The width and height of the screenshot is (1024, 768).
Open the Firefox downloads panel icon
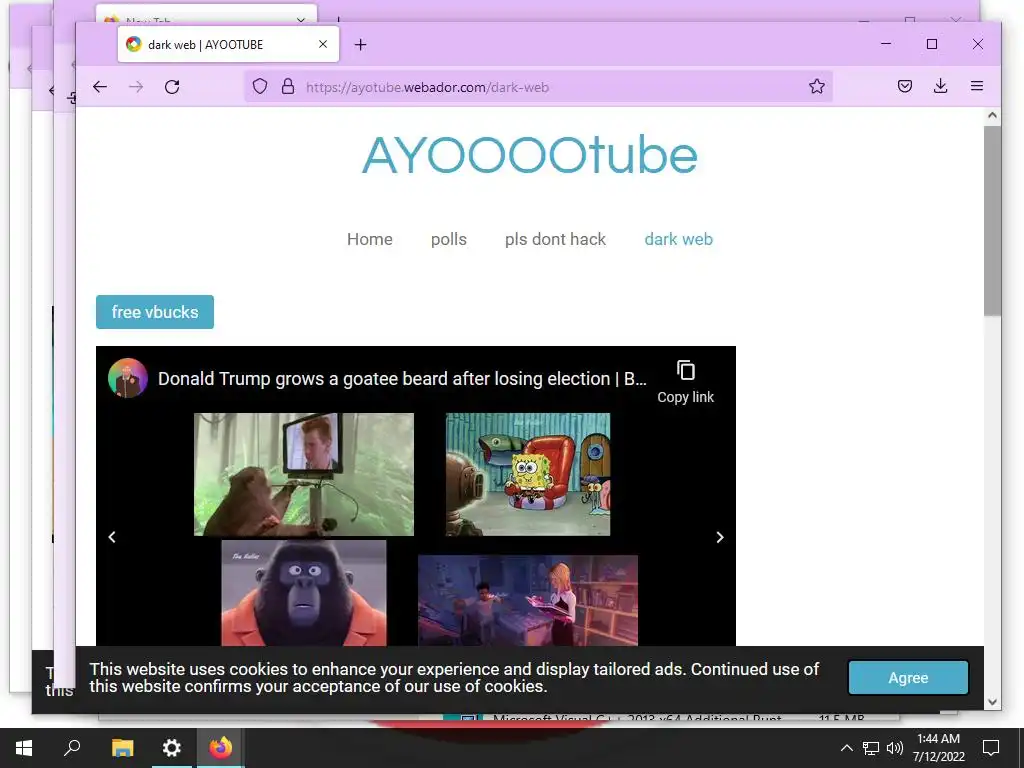(940, 86)
